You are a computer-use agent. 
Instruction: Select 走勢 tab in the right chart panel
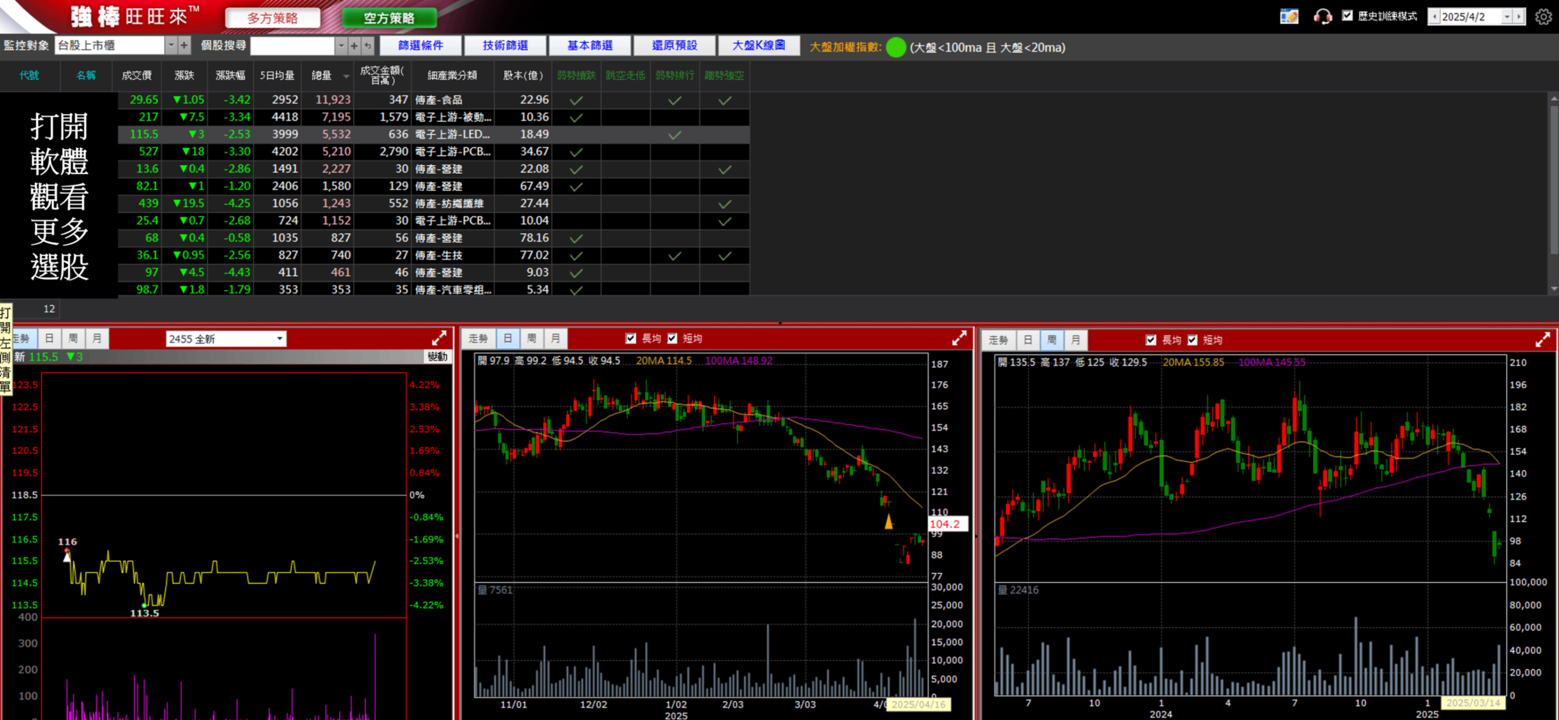[x=999, y=340]
